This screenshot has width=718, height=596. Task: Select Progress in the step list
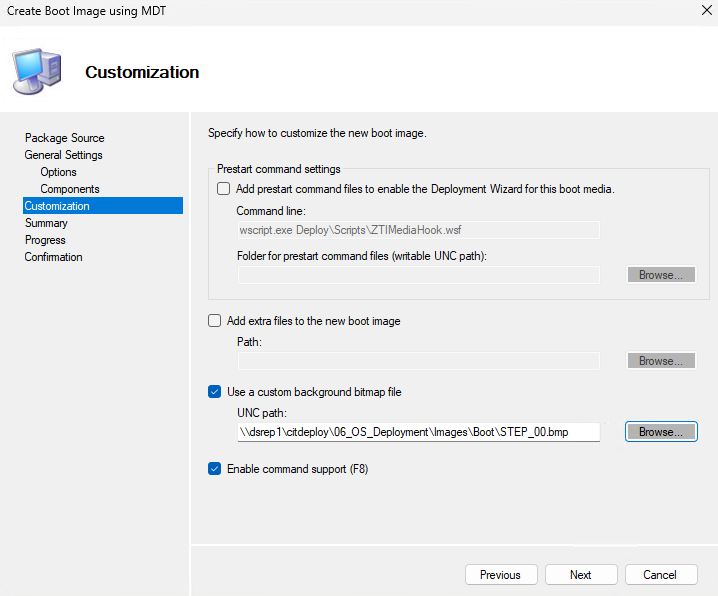point(45,240)
